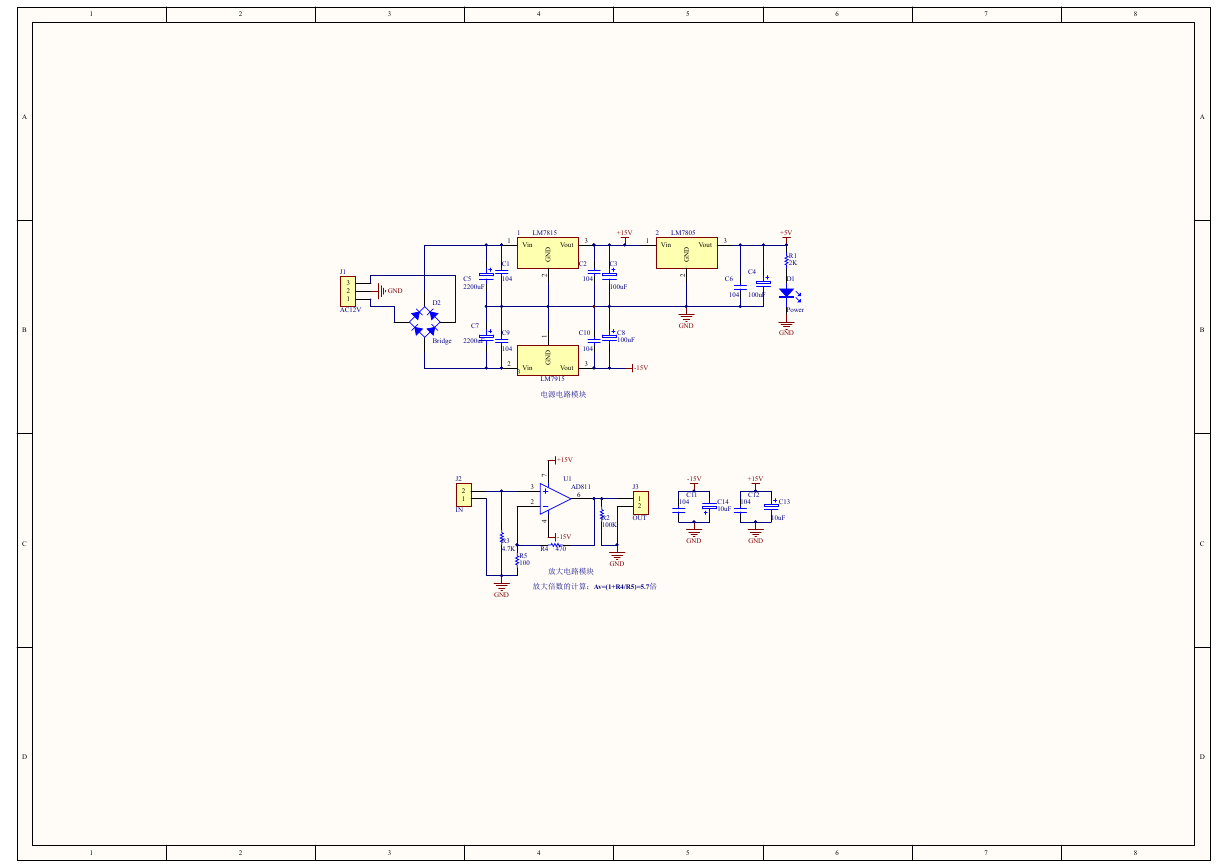Click the 'AD811' part label
Screen dimensions: 1228x868
pyautogui.click(x=581, y=487)
